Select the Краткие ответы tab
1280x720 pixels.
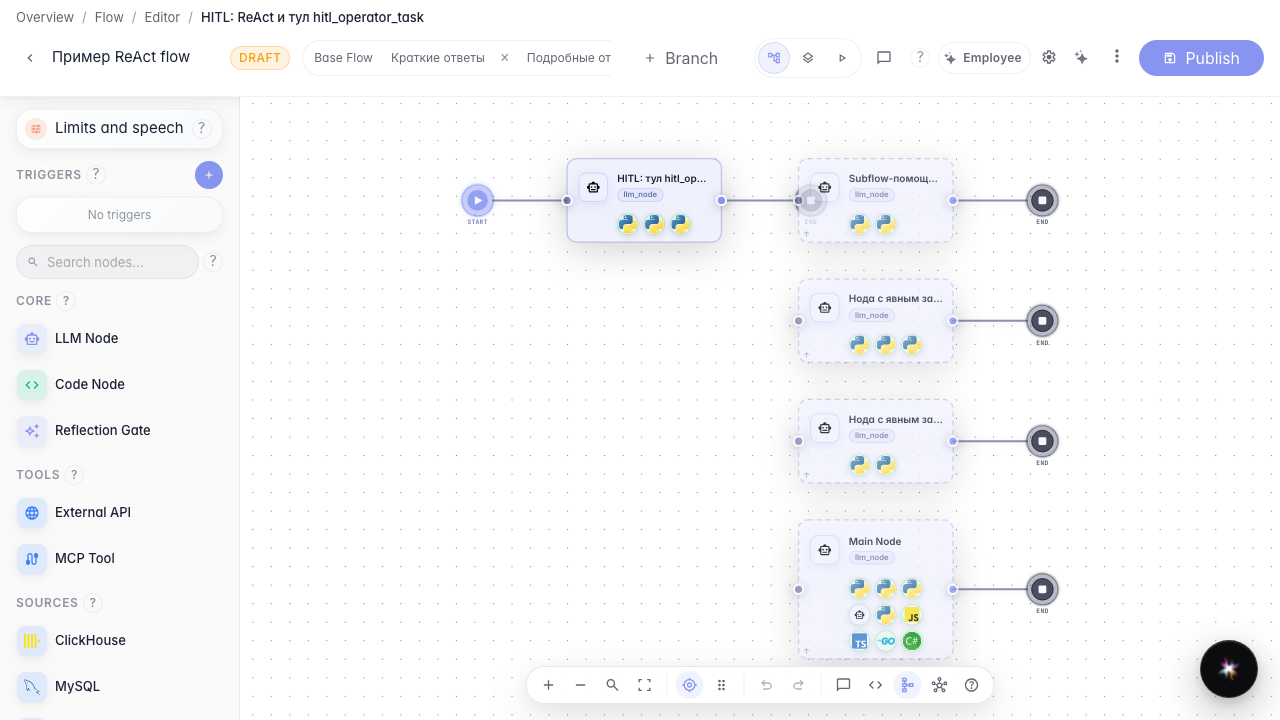click(438, 58)
